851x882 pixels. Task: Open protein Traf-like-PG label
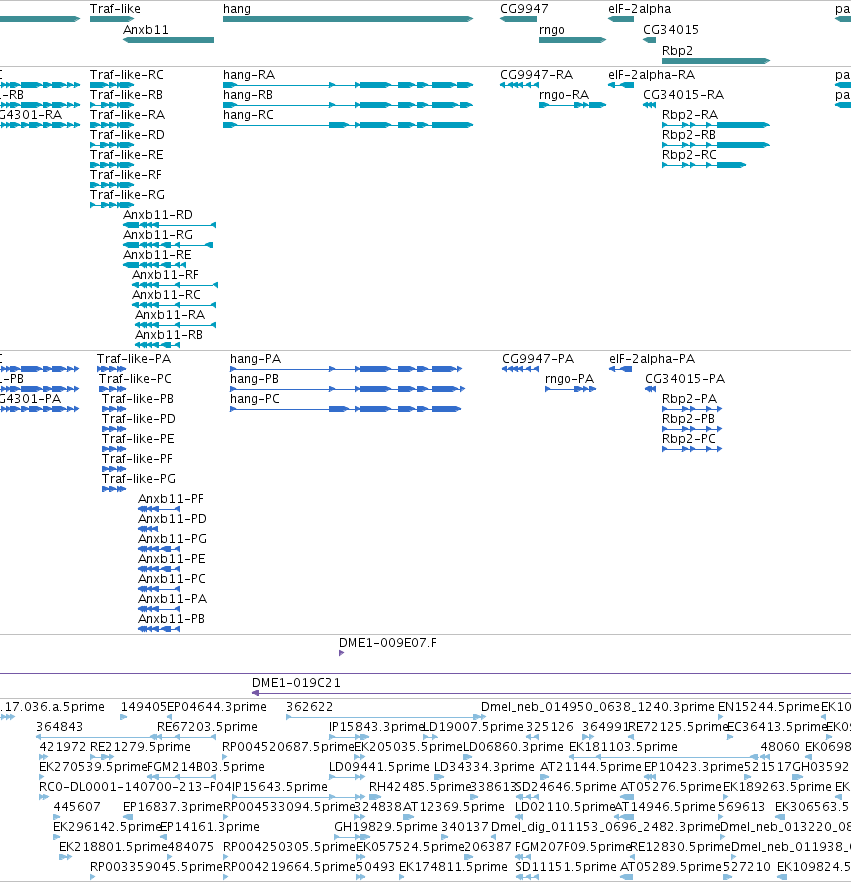point(139,479)
